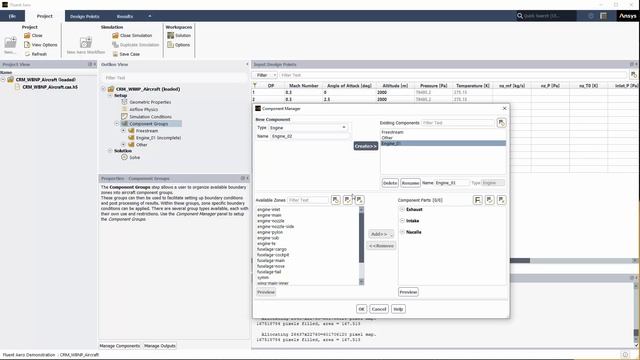The width and height of the screenshot is (640, 360).
Task: Click the Manage Outputs button
Action: (x=160, y=346)
